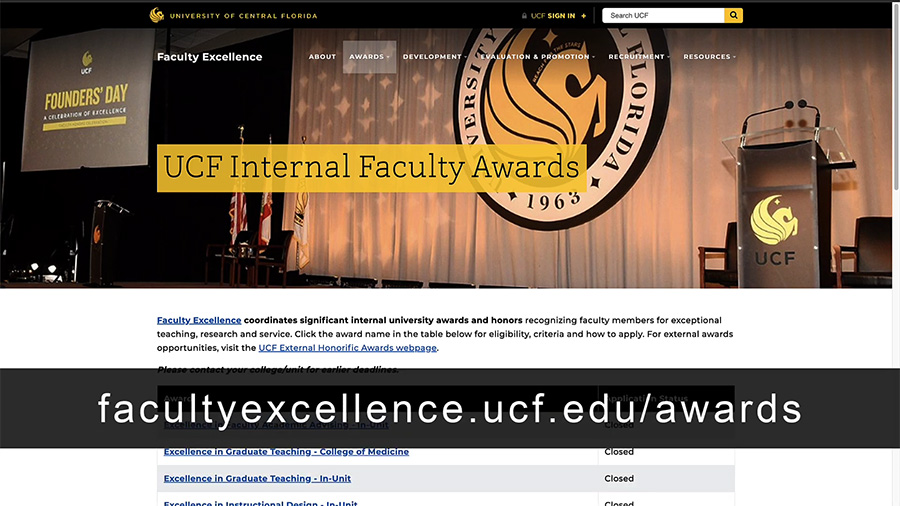The image size is (900, 506).
Task: Open the UCF External Honorific Awards webpage link
Action: 347,348
